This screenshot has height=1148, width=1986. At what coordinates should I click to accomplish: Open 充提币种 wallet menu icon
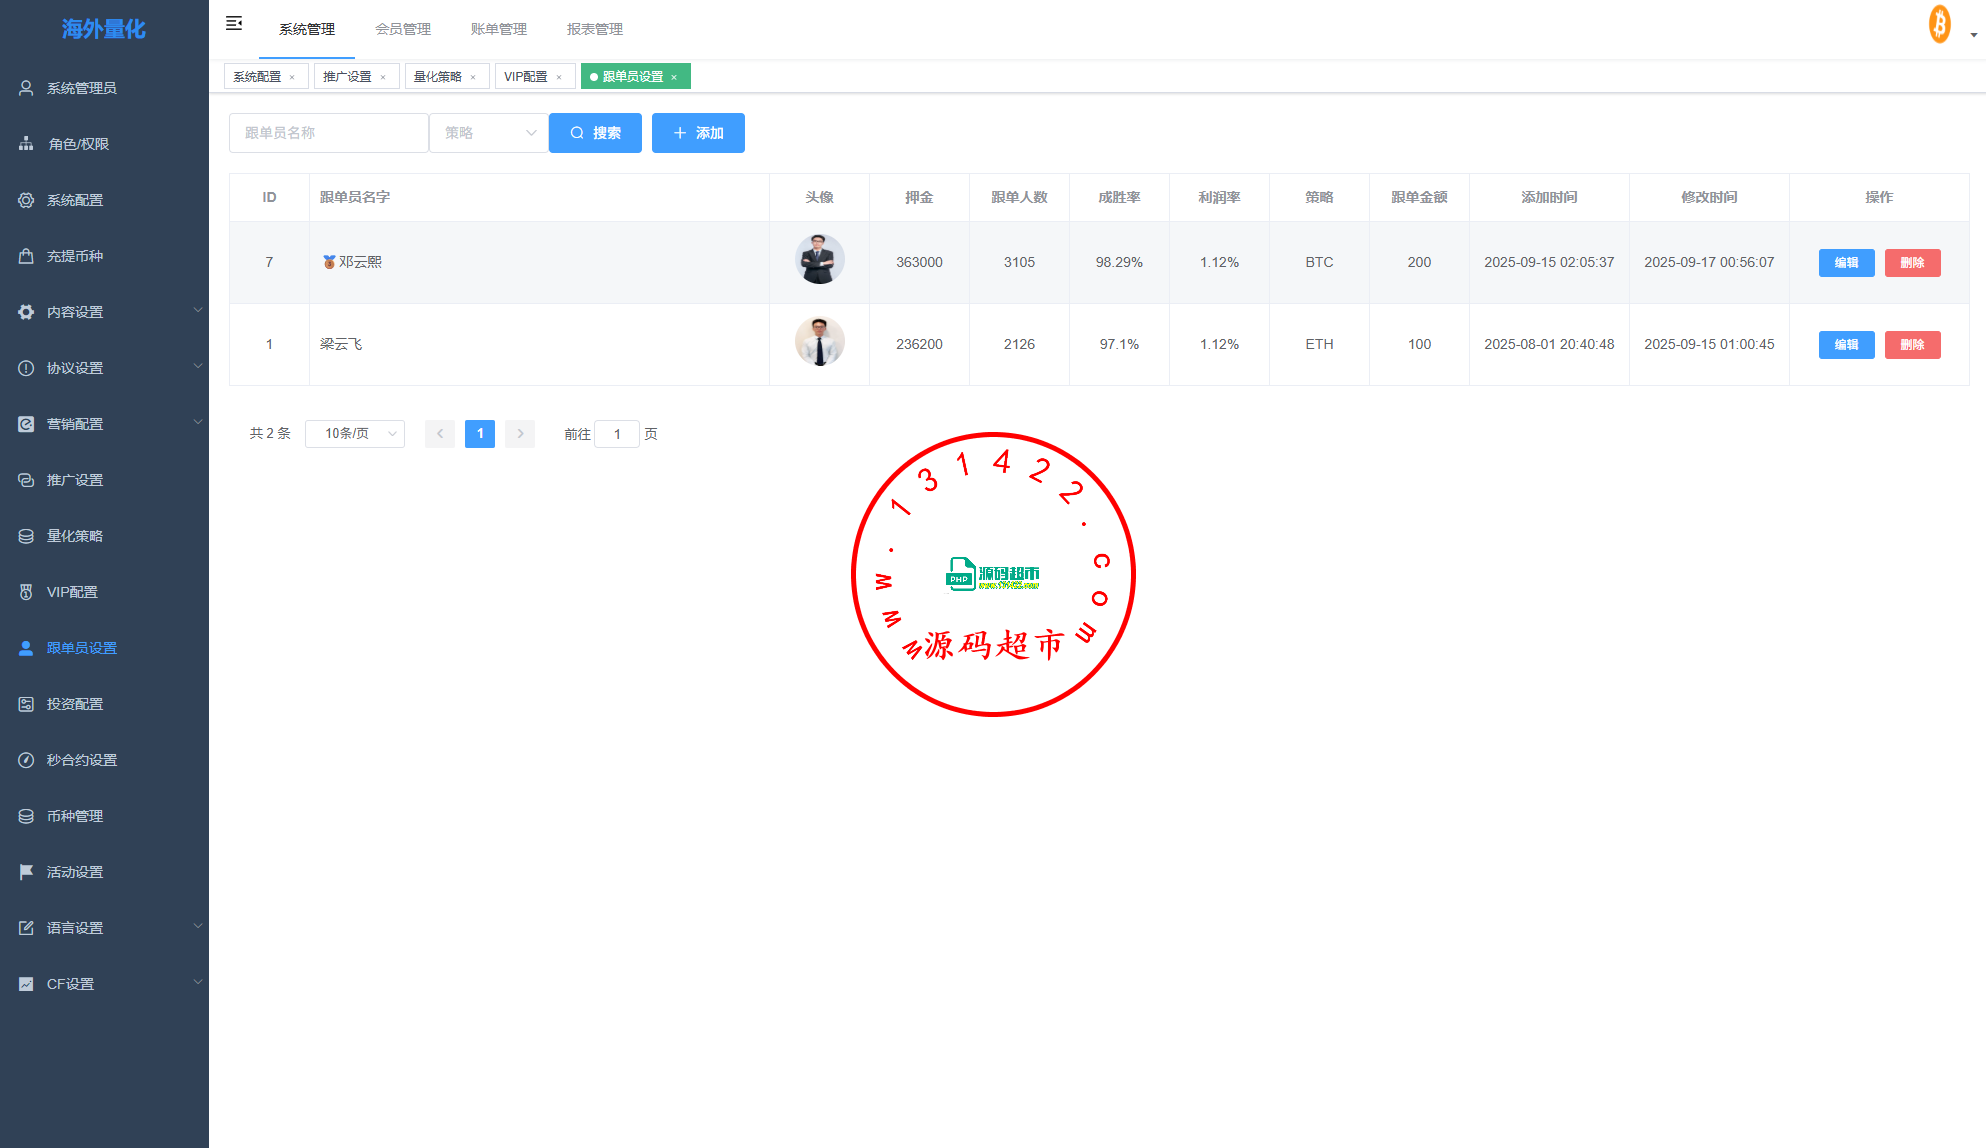click(26, 256)
